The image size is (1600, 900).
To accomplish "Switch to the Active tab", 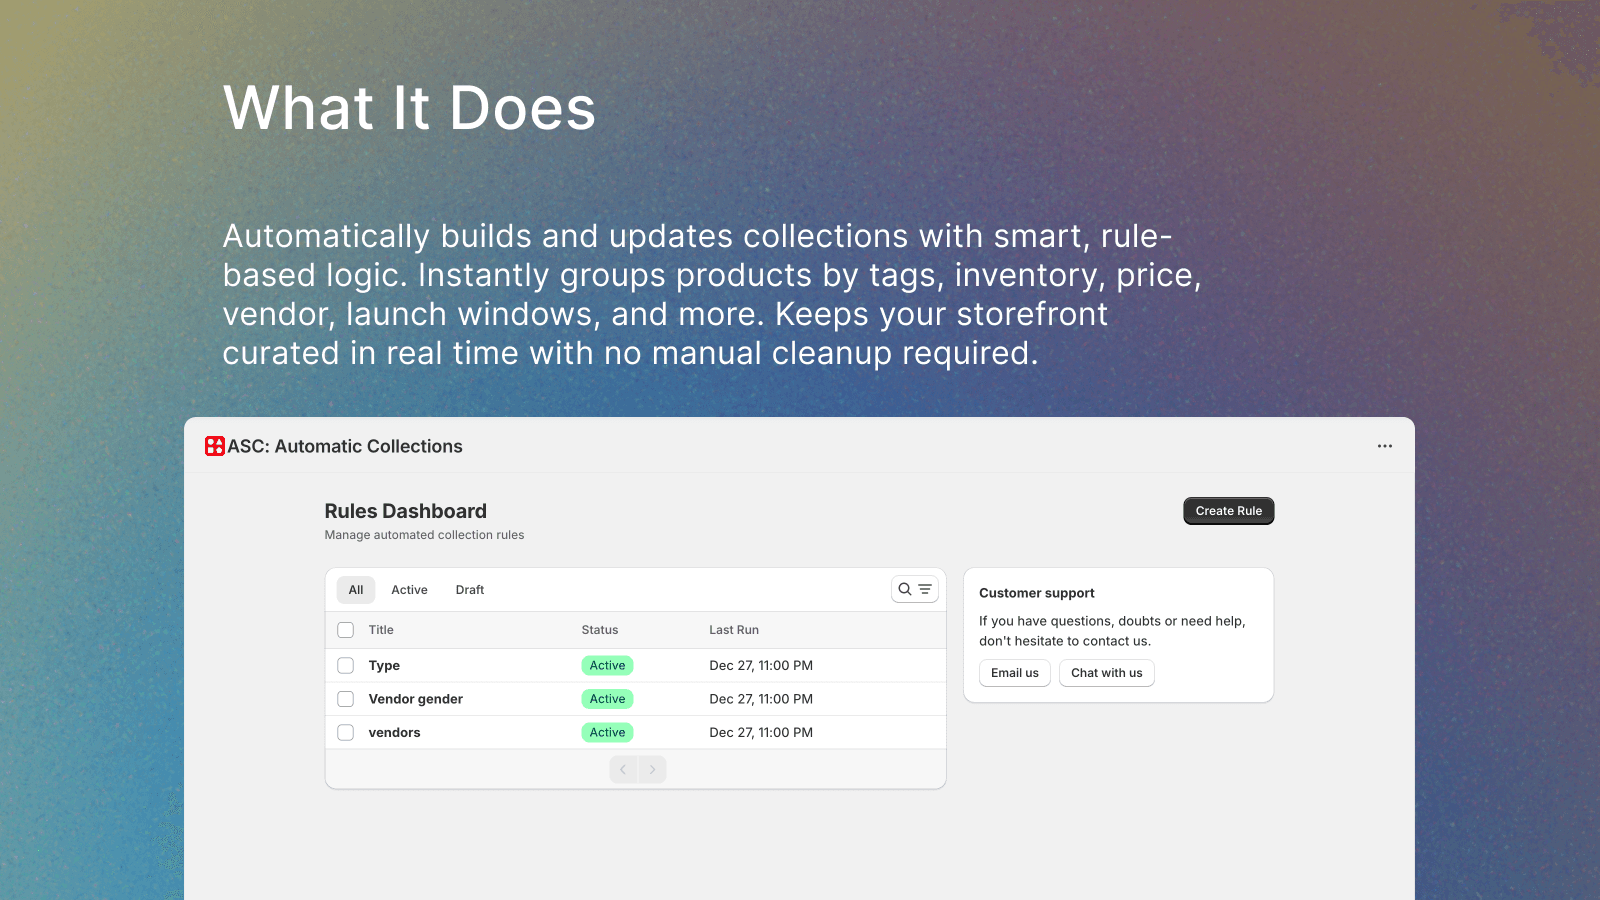I will 409,589.
